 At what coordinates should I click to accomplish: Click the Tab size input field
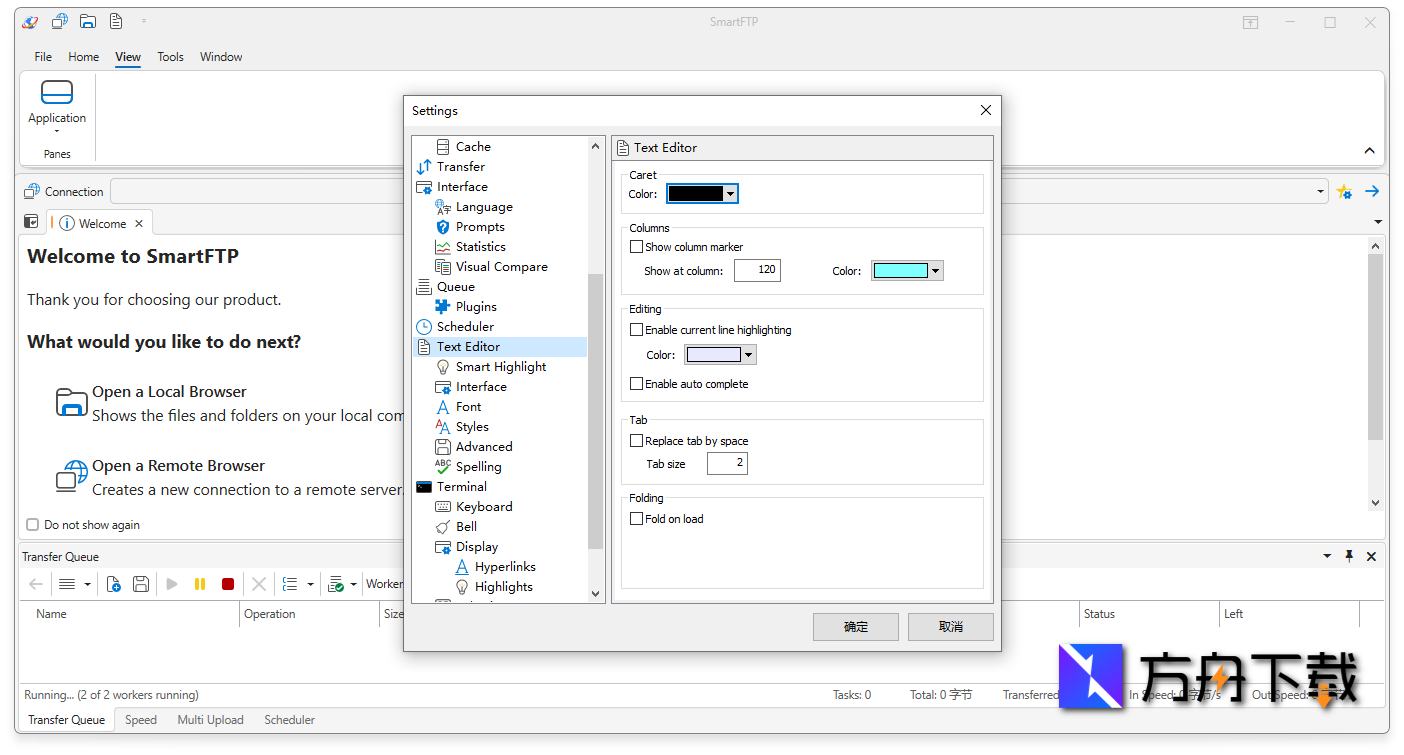coord(726,464)
